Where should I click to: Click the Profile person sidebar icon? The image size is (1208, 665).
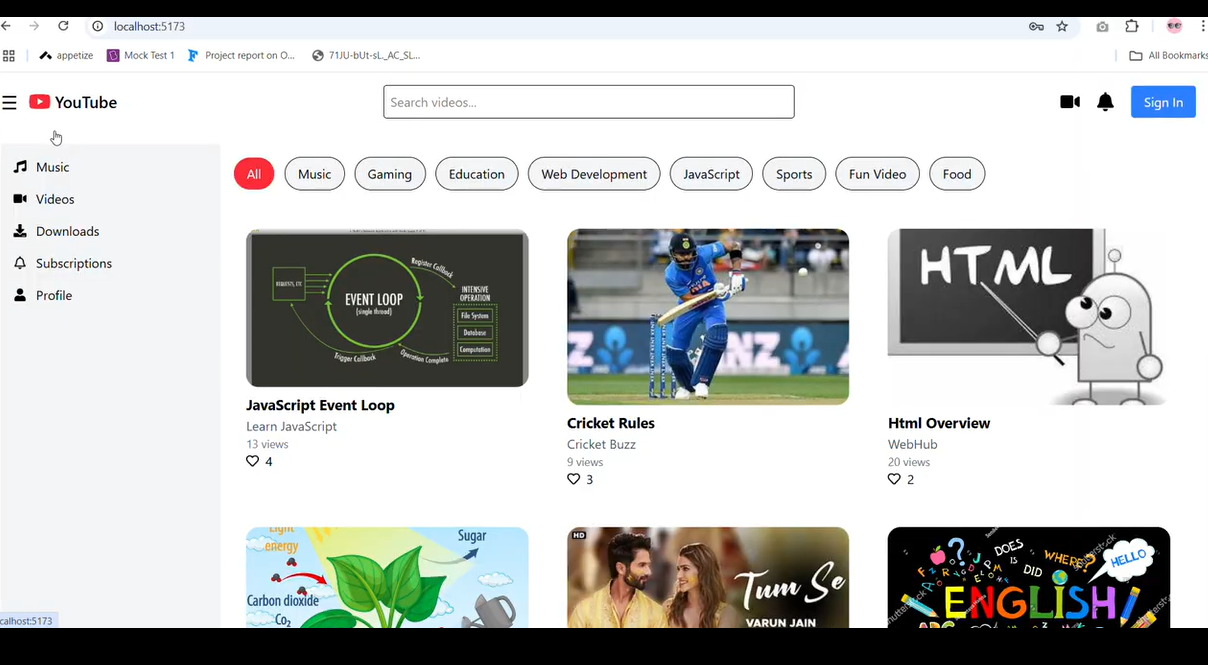[x=20, y=295]
